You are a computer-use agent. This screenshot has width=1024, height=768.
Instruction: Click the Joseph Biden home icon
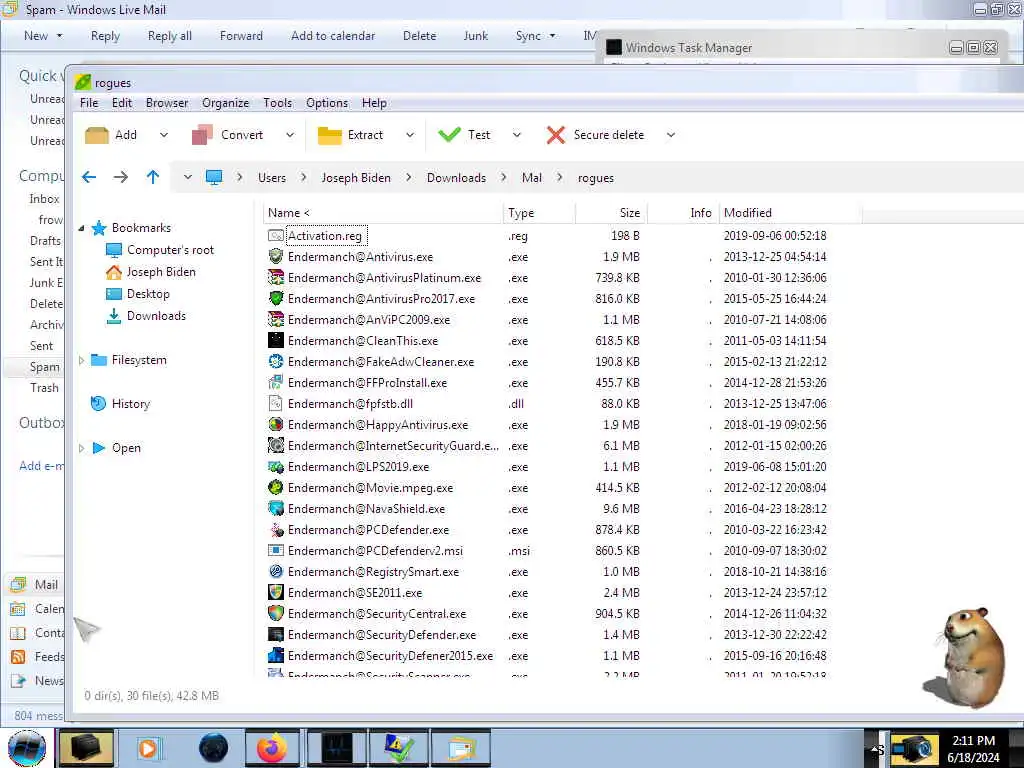tap(114, 272)
